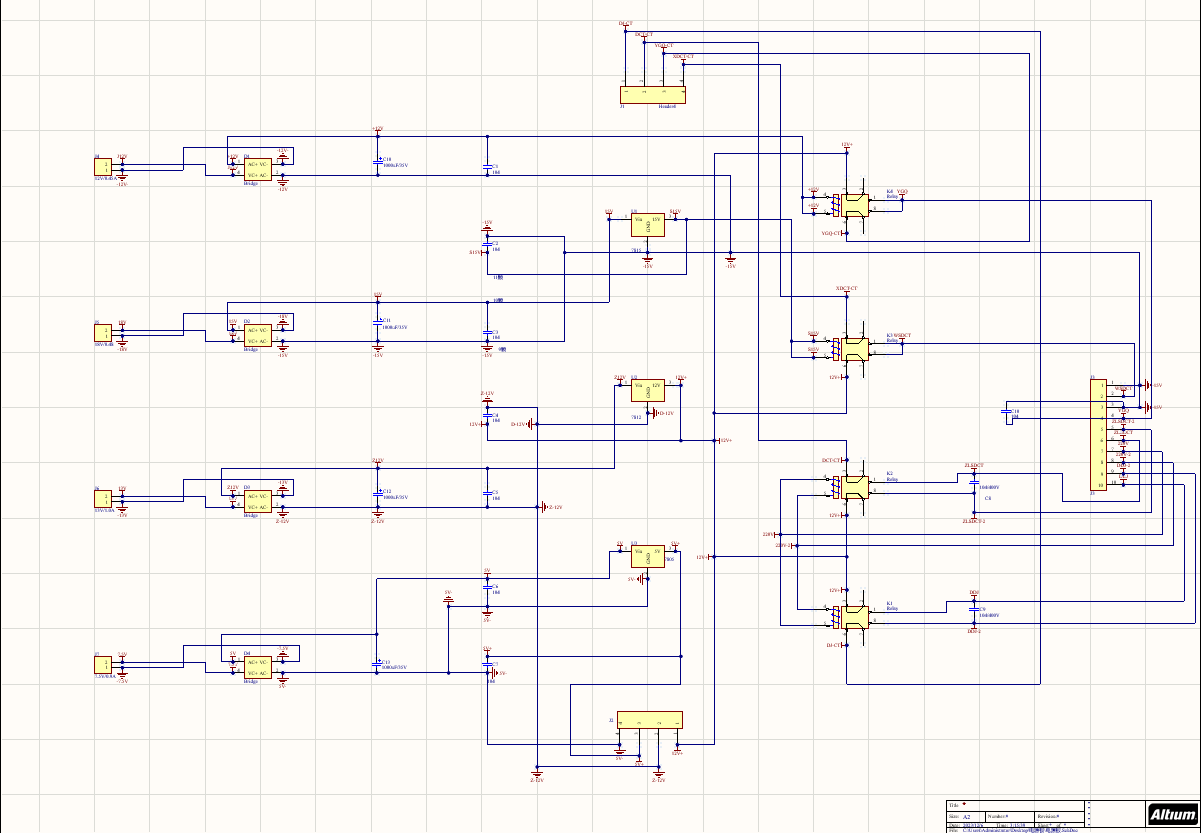1201x833 pixels.
Task: Click capacitor C10 1000uF/35V
Action: (379, 161)
